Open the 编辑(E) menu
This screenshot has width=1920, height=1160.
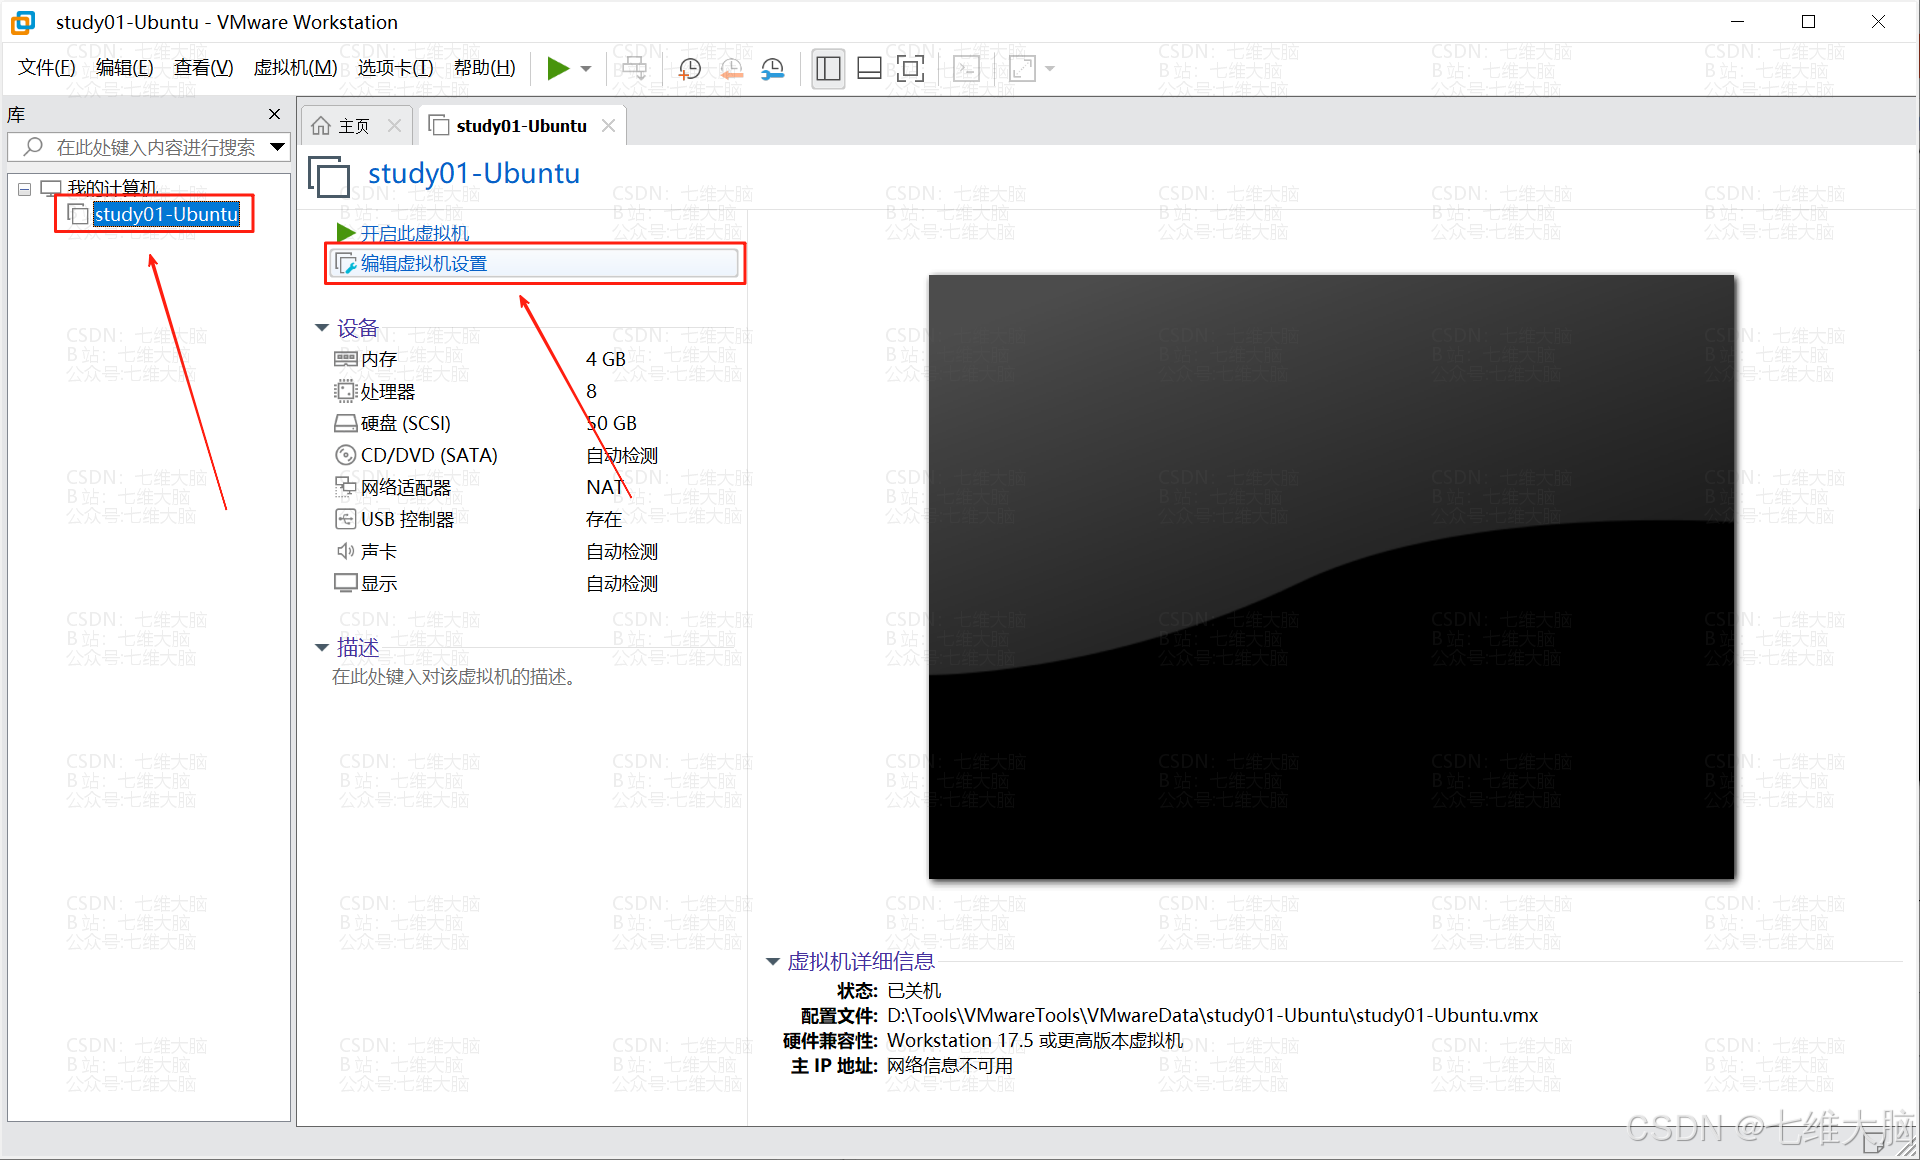[124, 68]
